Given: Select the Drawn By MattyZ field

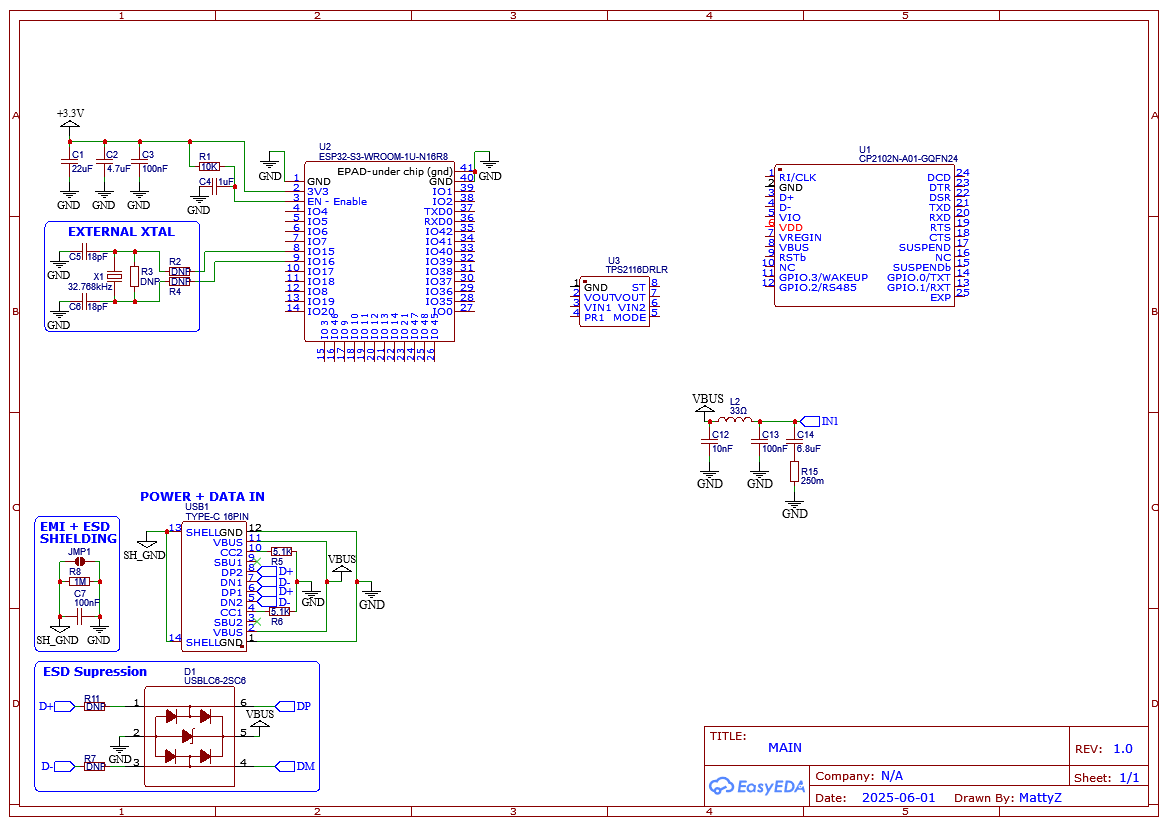Looking at the screenshot, I should point(1008,797).
